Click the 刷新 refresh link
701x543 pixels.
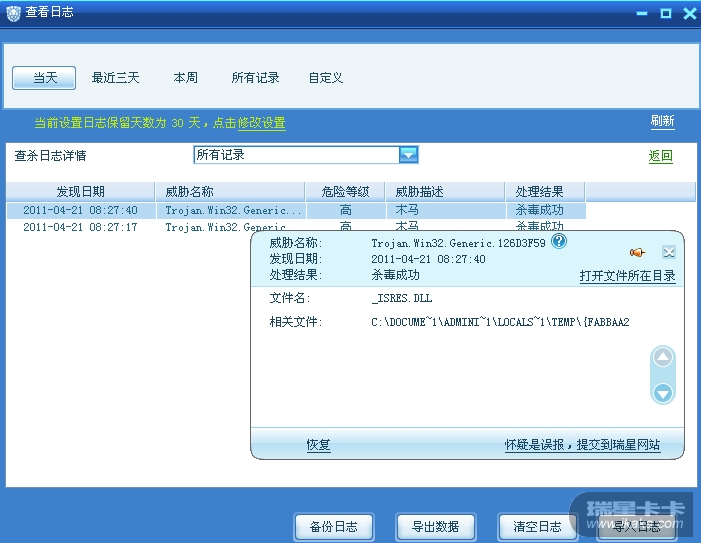tap(663, 121)
